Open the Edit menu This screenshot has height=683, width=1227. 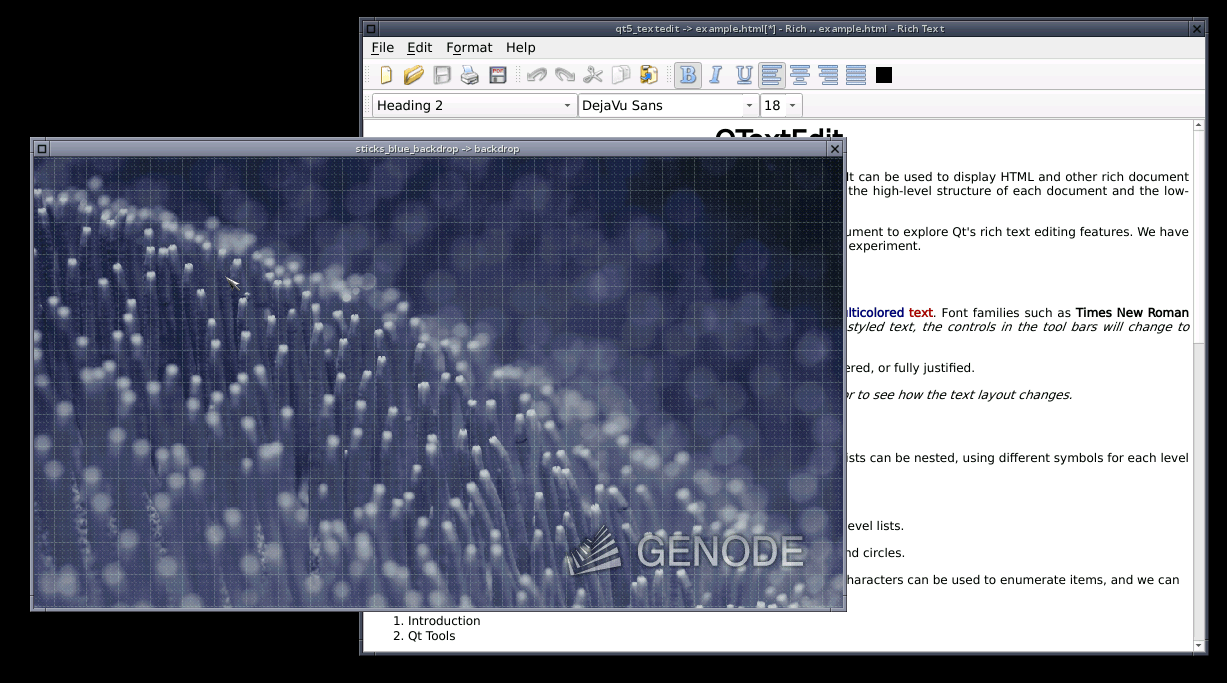420,47
